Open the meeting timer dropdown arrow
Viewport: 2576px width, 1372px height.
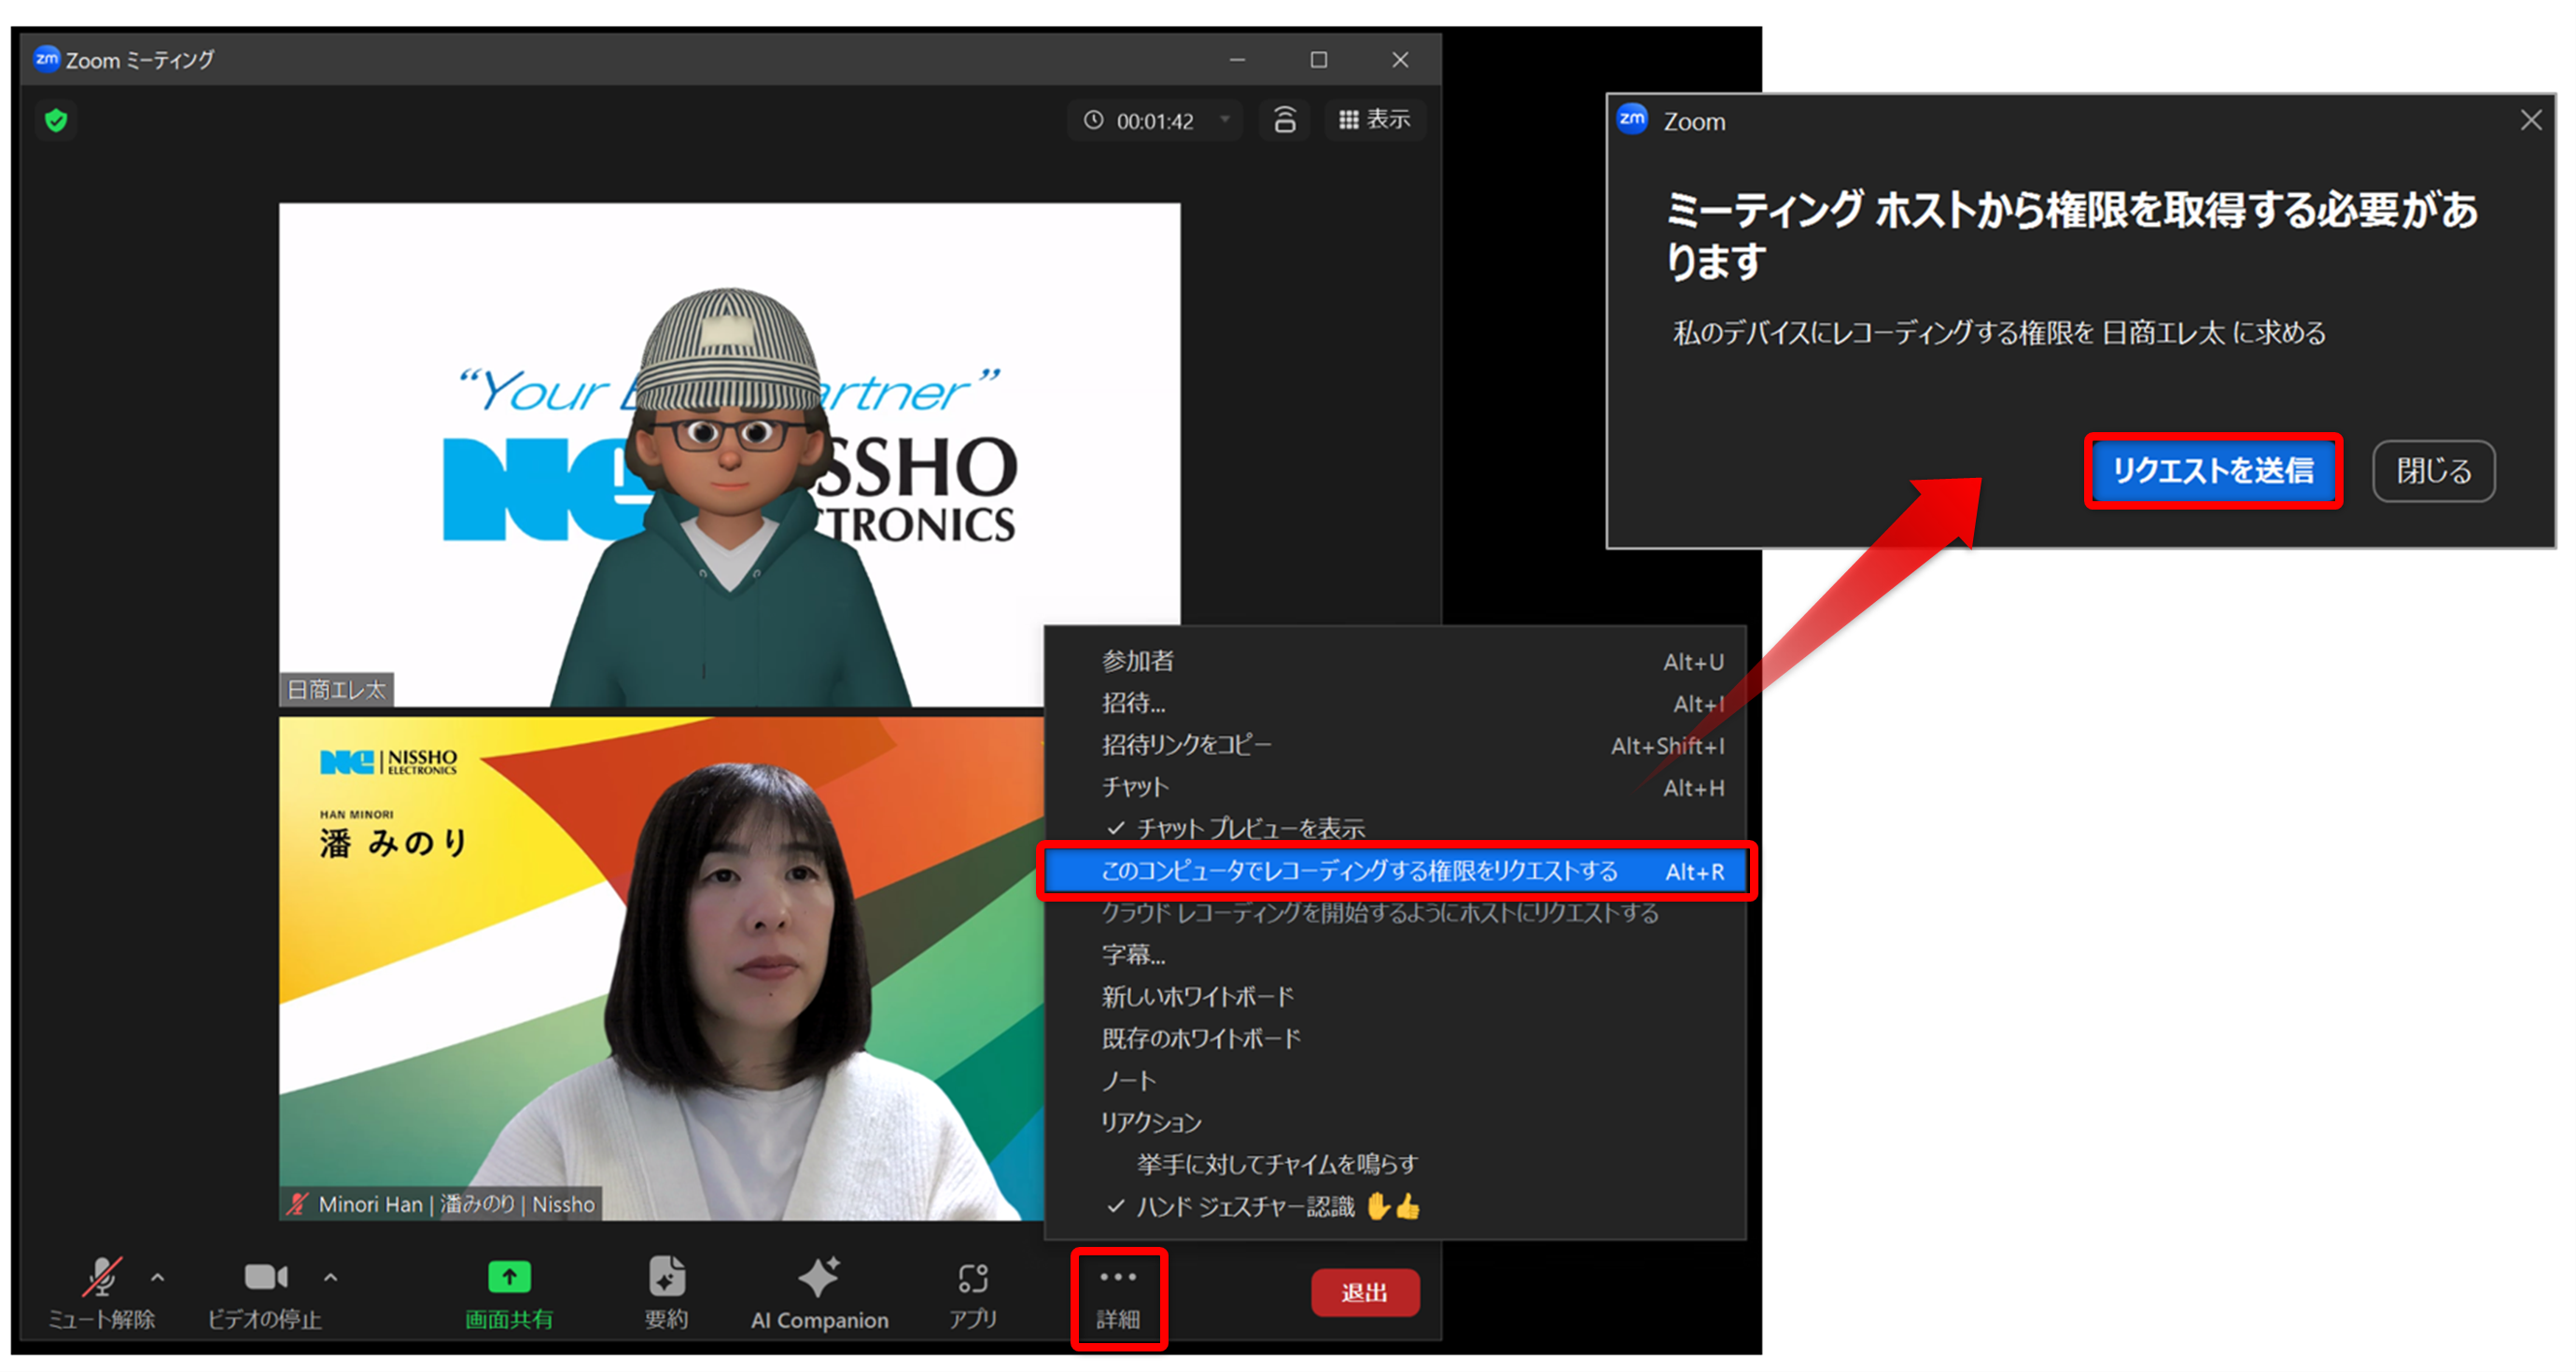click(1225, 120)
